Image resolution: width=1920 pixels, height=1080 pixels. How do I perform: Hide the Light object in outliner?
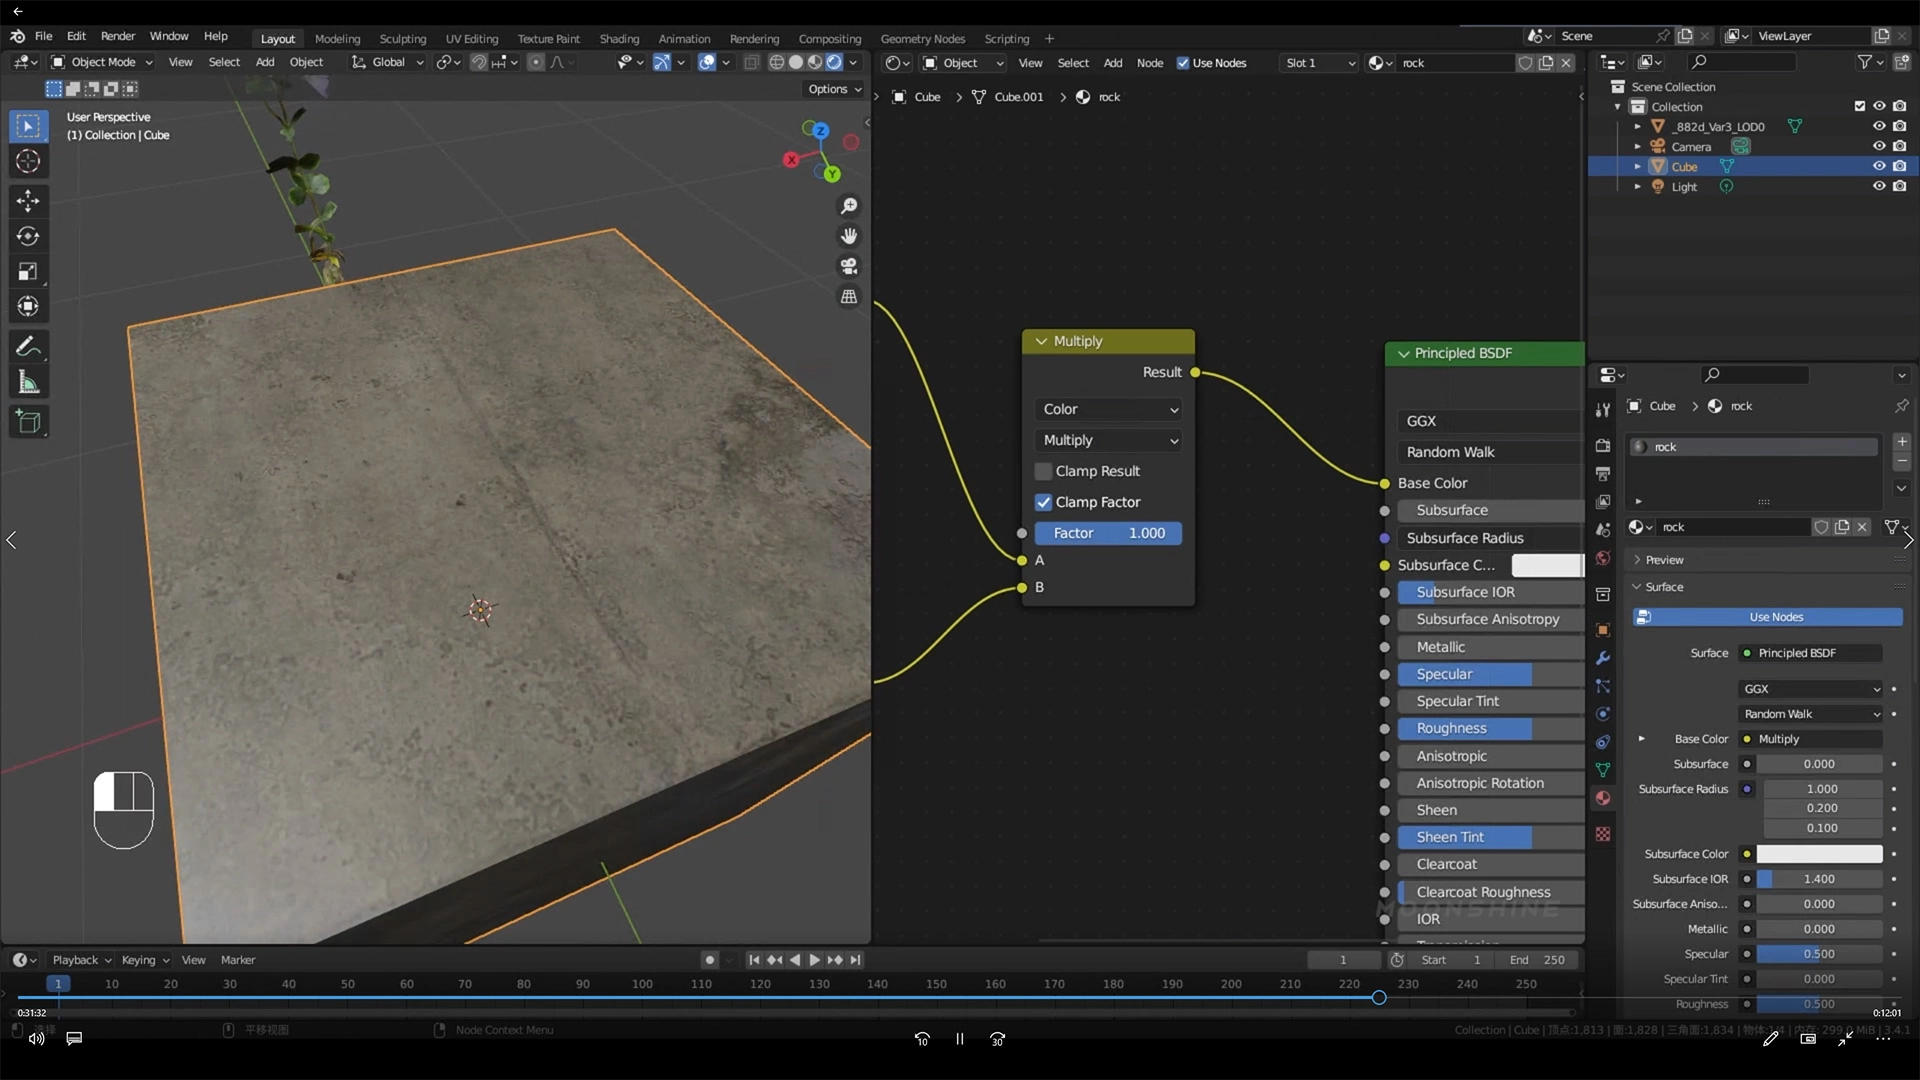click(x=1879, y=187)
